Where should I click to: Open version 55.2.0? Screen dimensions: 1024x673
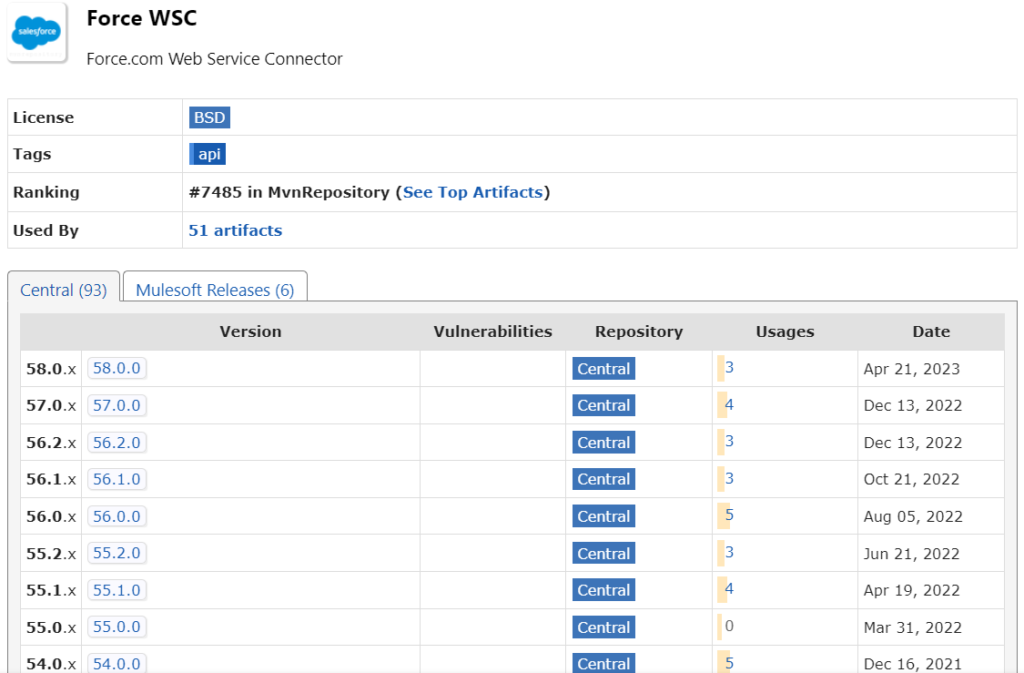tap(117, 553)
